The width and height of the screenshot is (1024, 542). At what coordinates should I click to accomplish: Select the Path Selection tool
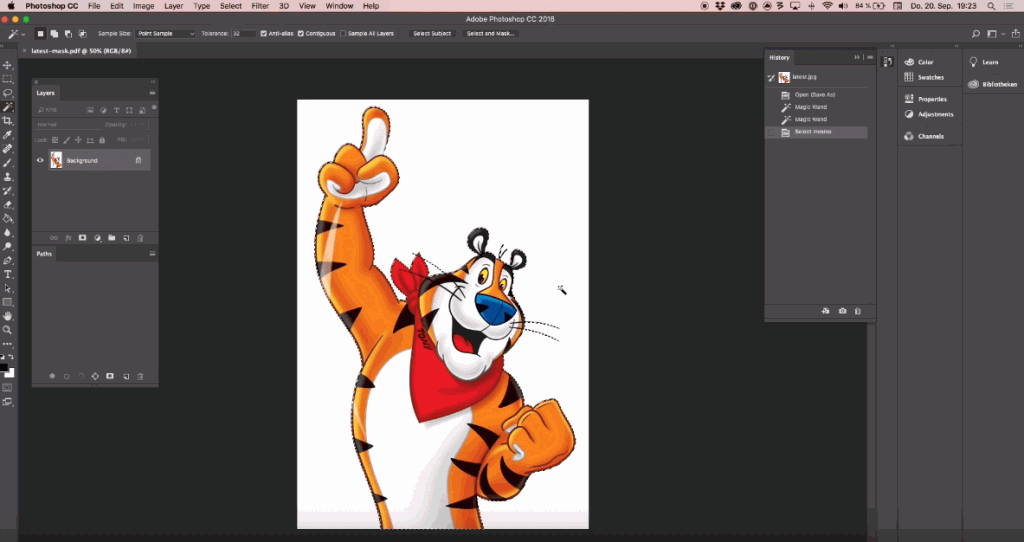(x=8, y=288)
